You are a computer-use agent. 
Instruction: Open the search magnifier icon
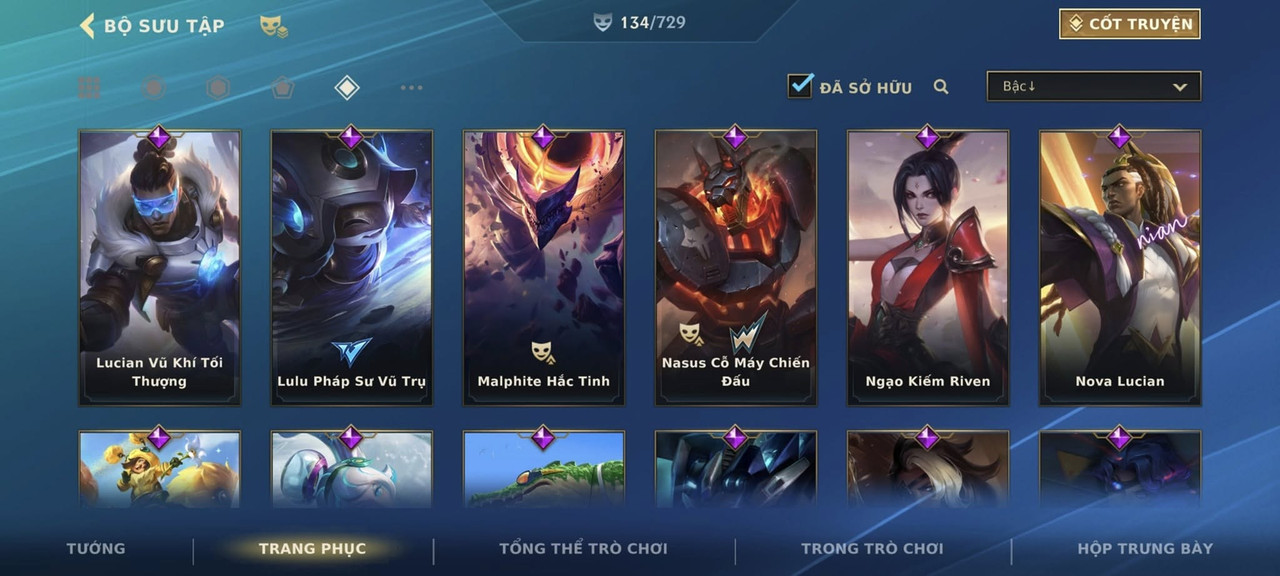pos(941,87)
